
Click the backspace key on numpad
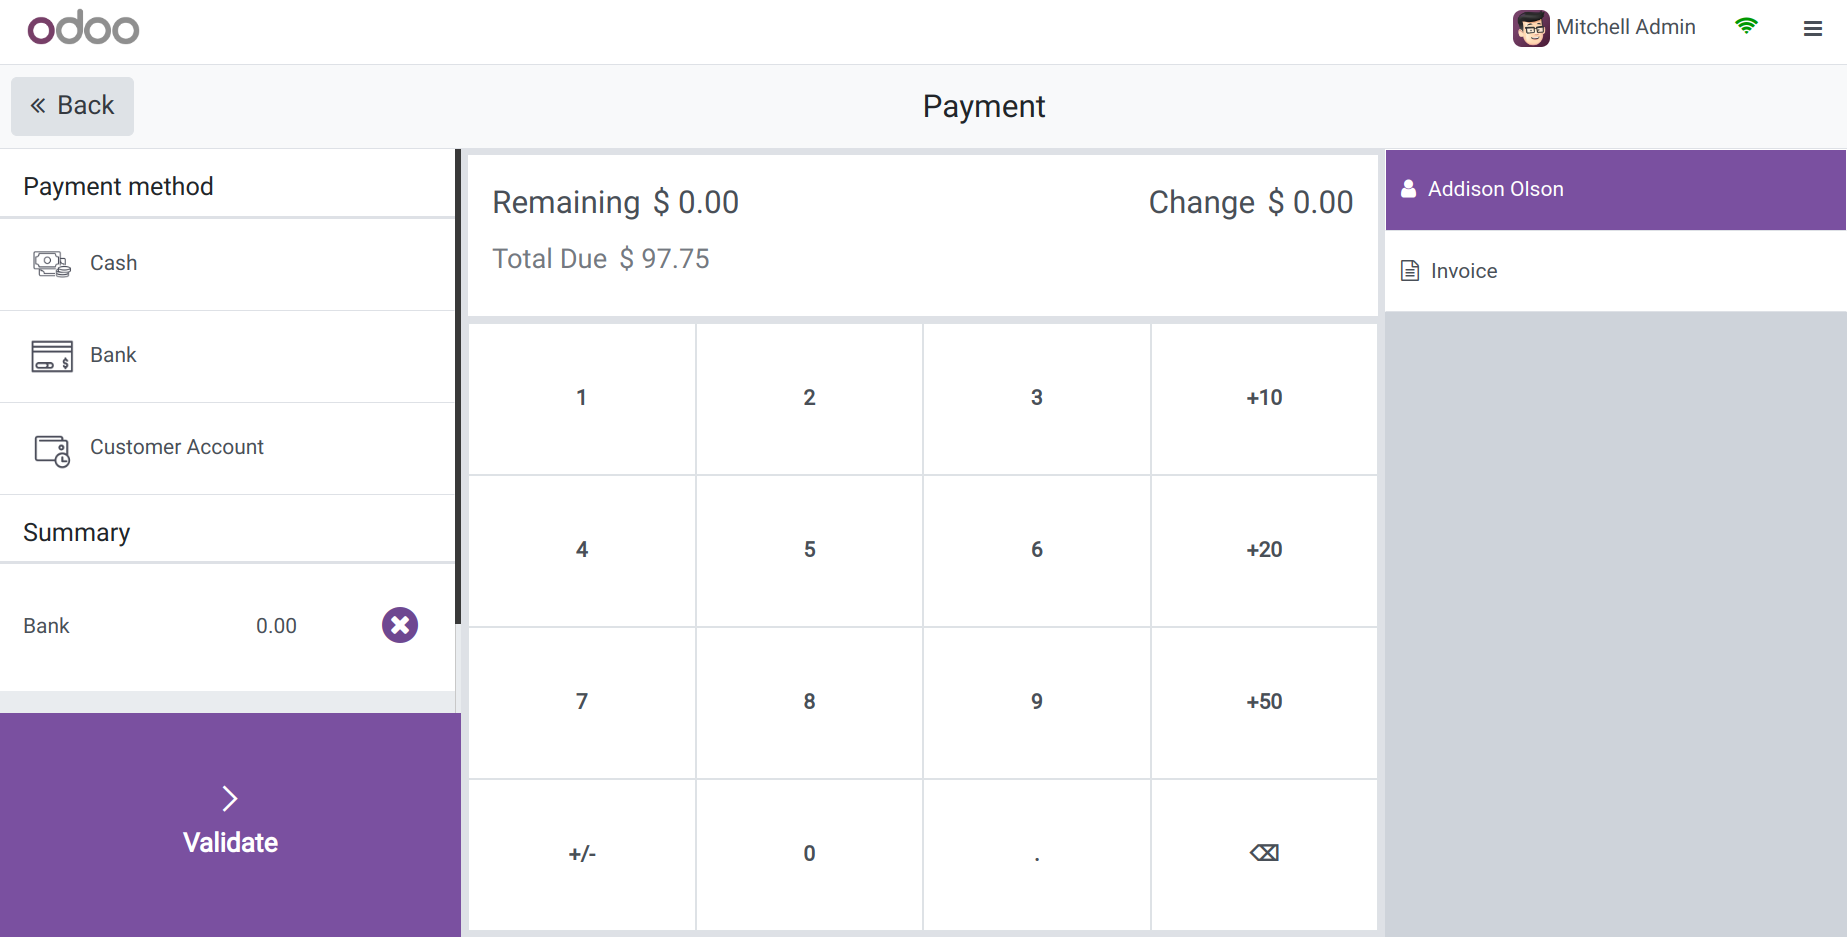point(1264,853)
